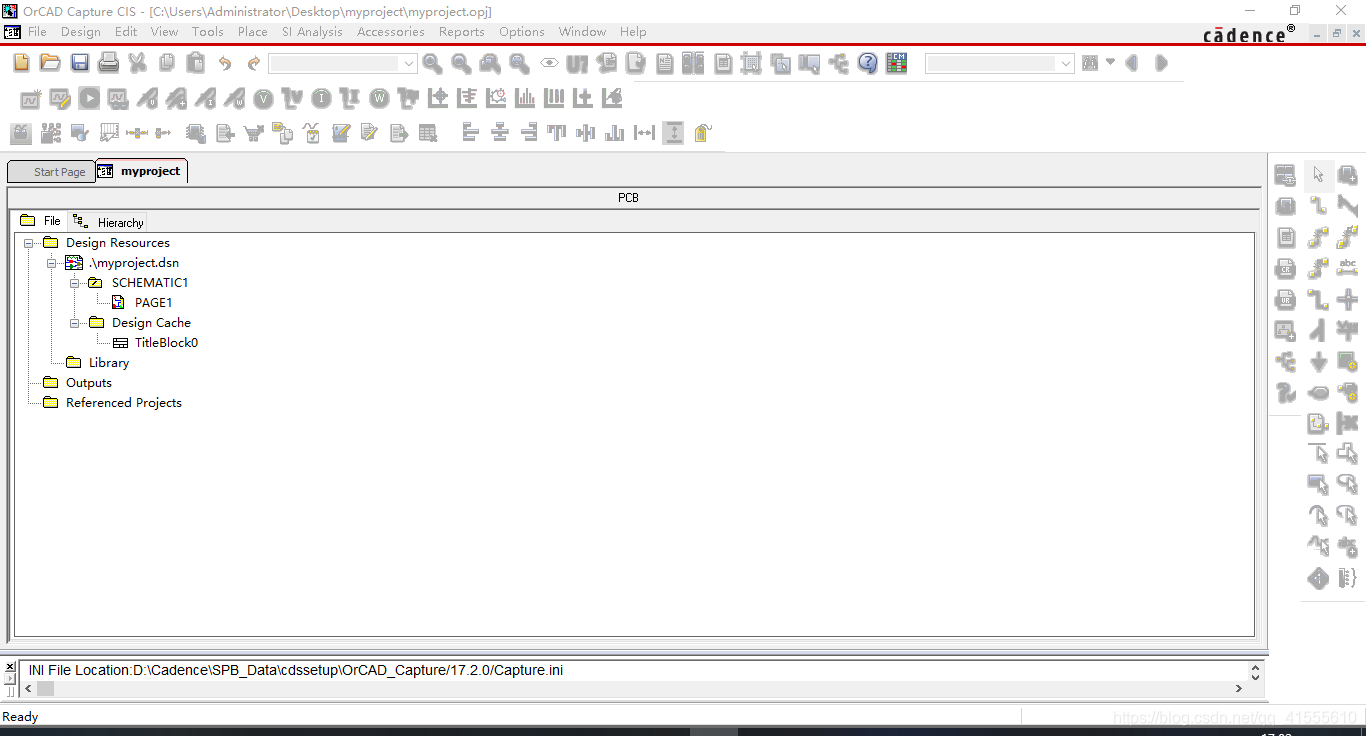This screenshot has width=1366, height=736.
Task: Collapse the SCHEMATIC1 folder node
Action: pyautogui.click(x=75, y=283)
